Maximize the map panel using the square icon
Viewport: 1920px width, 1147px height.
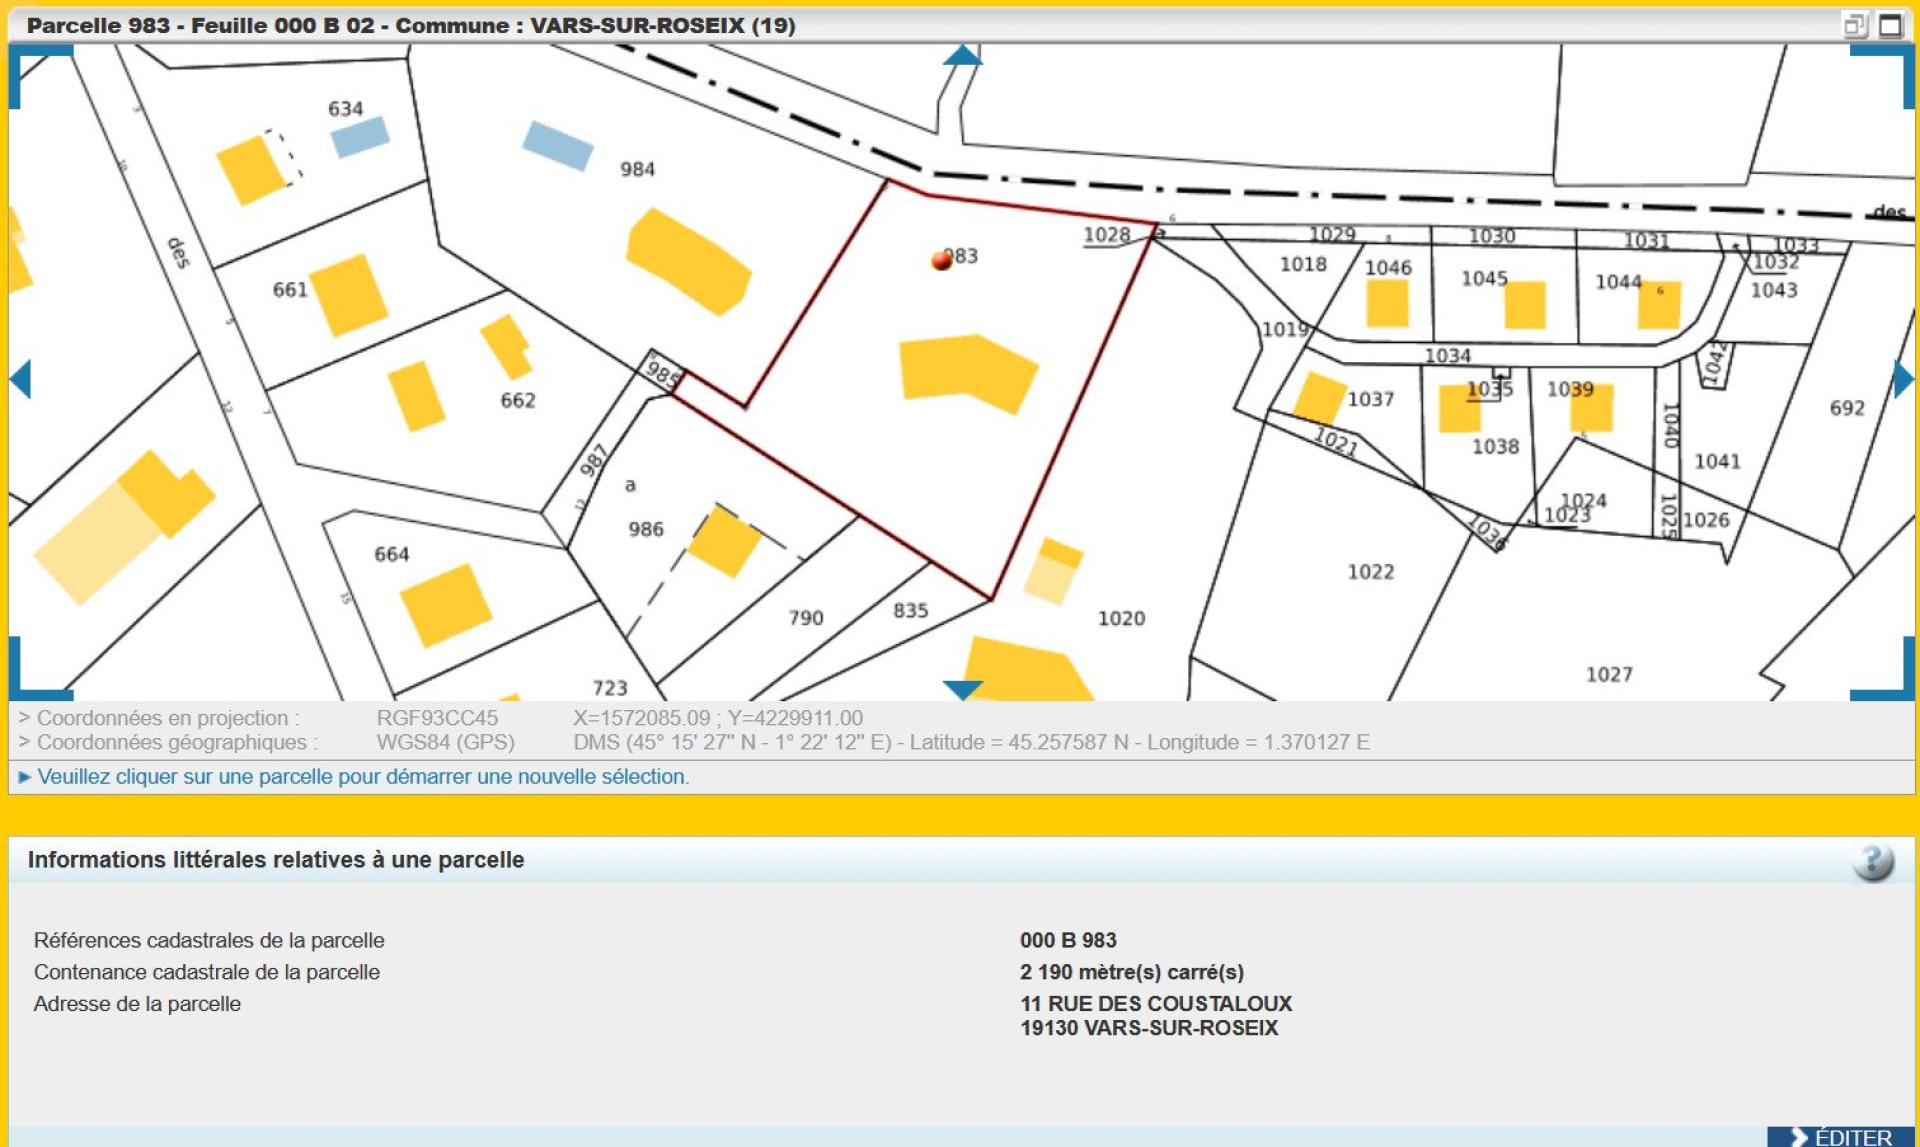pos(1890,25)
